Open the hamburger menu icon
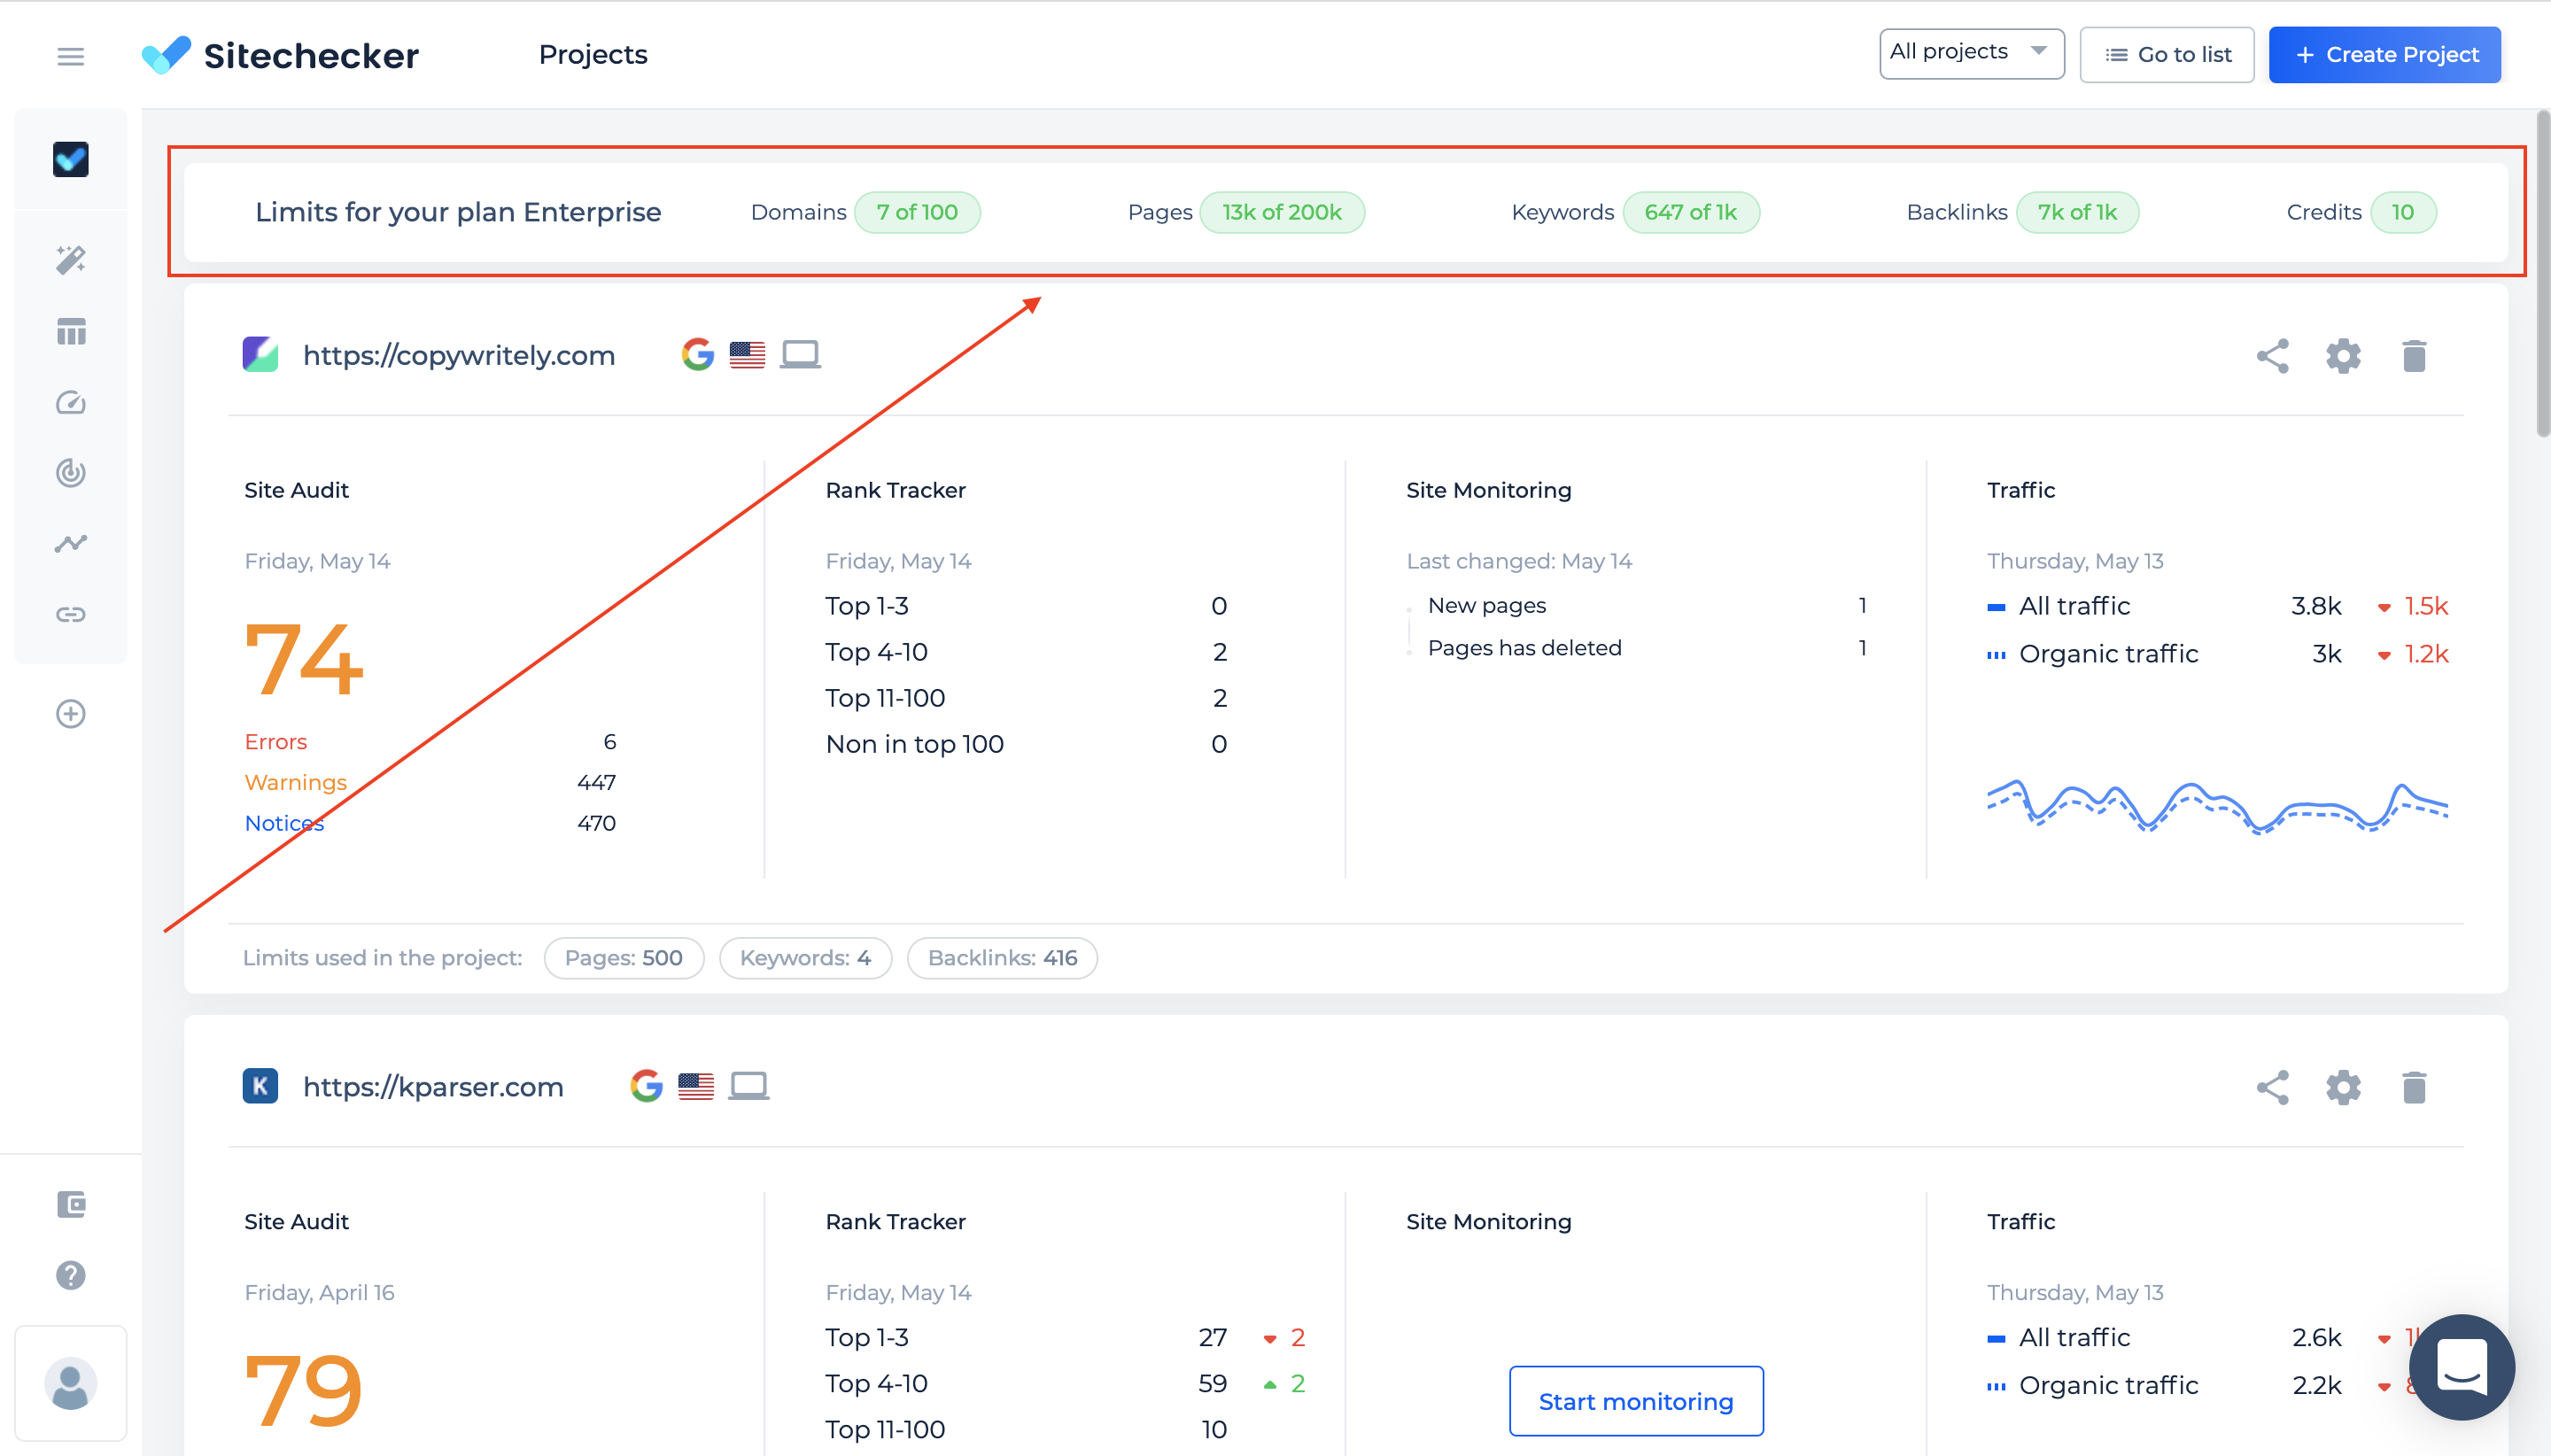This screenshot has width=2551, height=1456. pyautogui.click(x=70, y=56)
